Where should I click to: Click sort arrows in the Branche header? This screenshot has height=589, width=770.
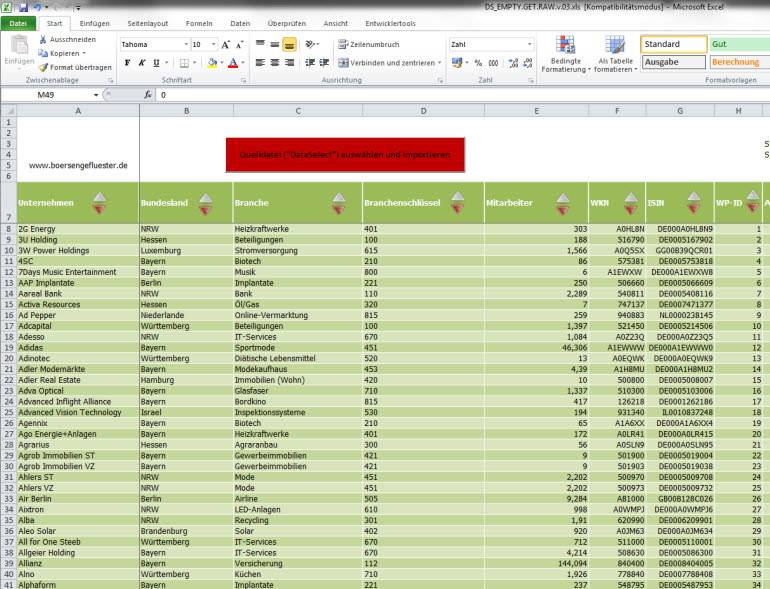pos(338,204)
